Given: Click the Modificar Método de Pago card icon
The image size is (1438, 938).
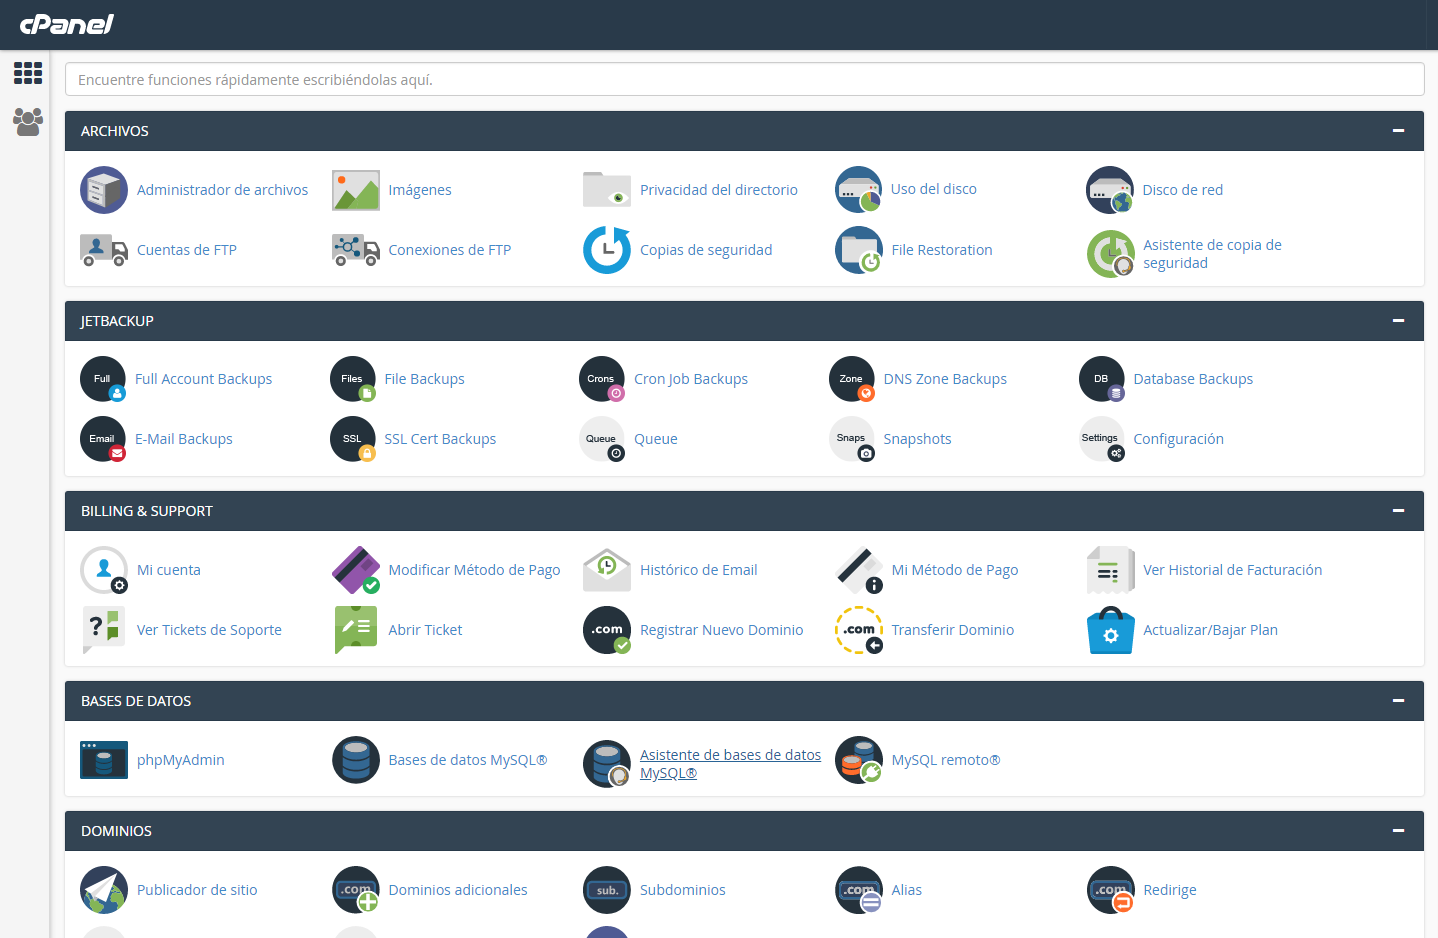Looking at the screenshot, I should pos(356,570).
